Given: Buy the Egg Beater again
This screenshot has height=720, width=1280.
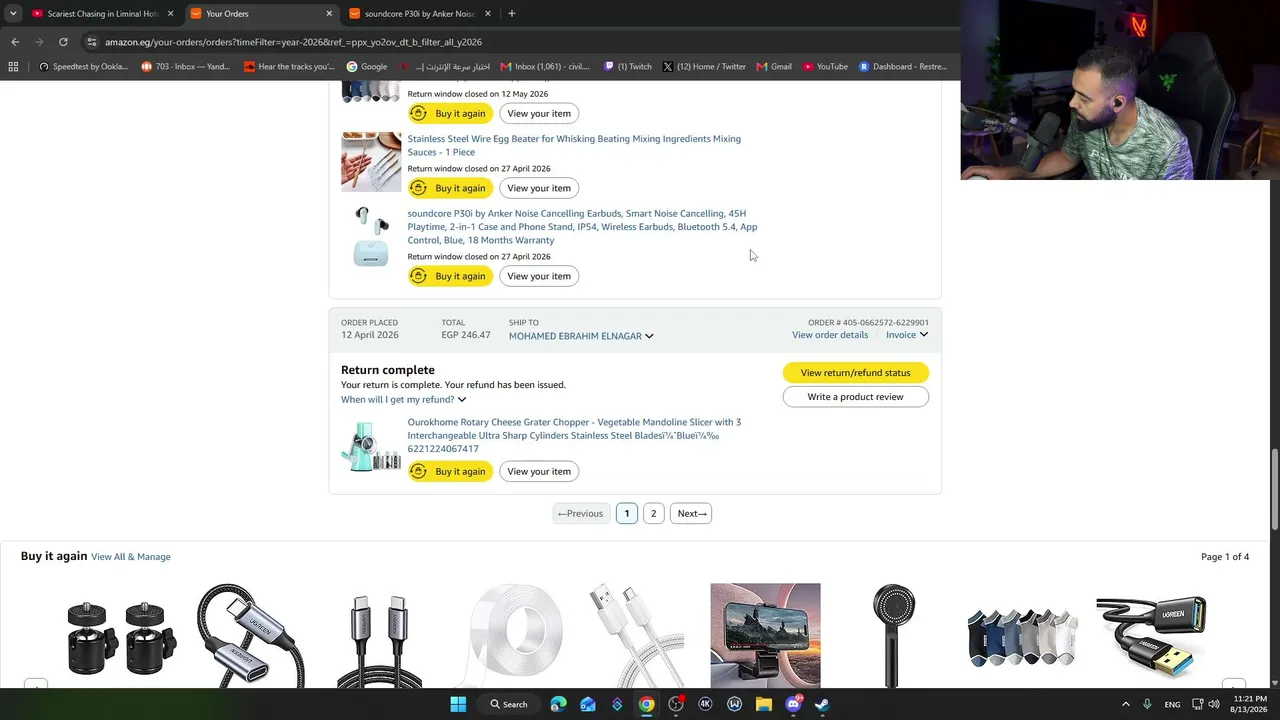Looking at the screenshot, I should pos(450,188).
